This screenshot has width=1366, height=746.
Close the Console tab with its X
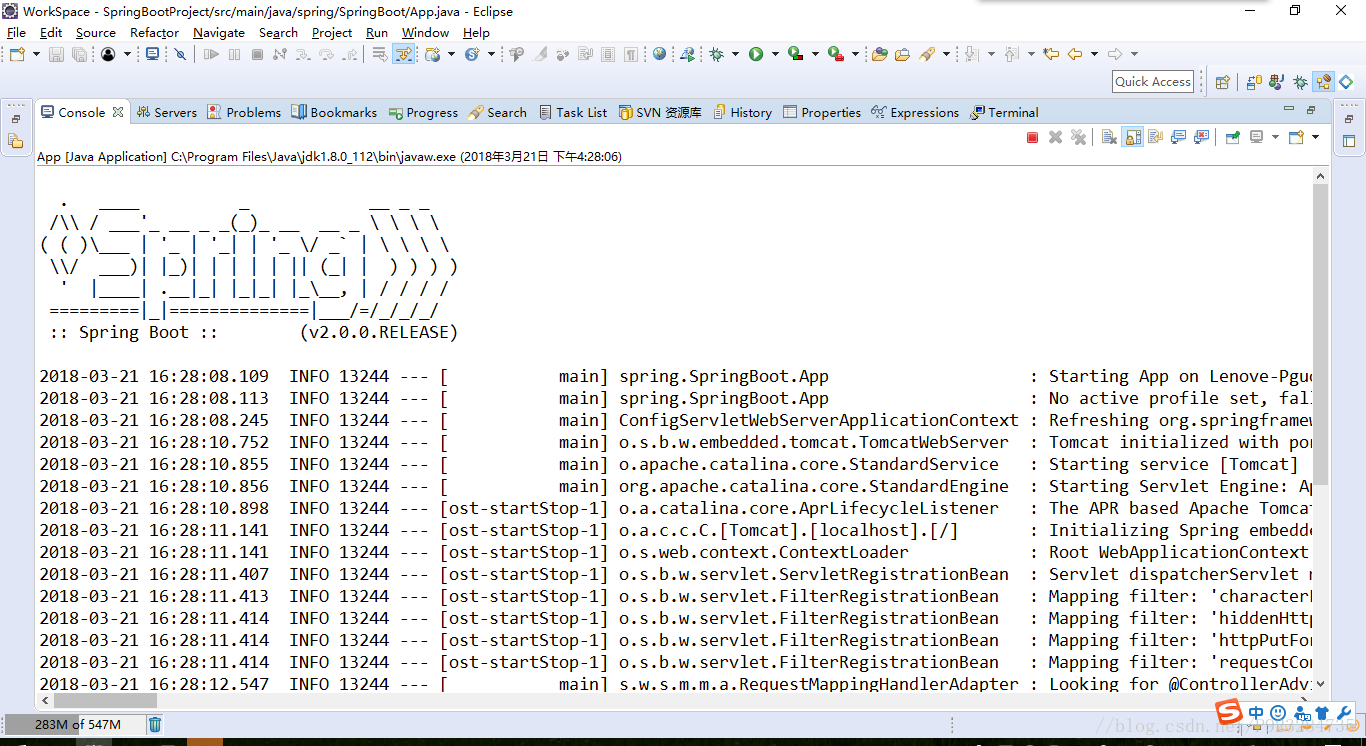118,112
